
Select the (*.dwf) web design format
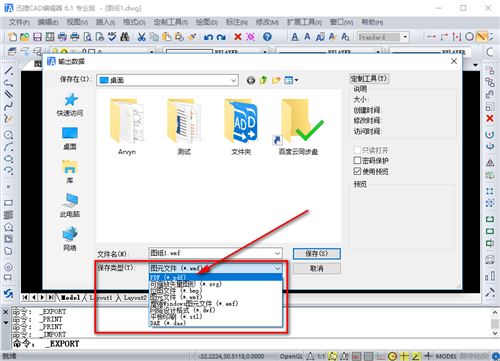click(215, 310)
